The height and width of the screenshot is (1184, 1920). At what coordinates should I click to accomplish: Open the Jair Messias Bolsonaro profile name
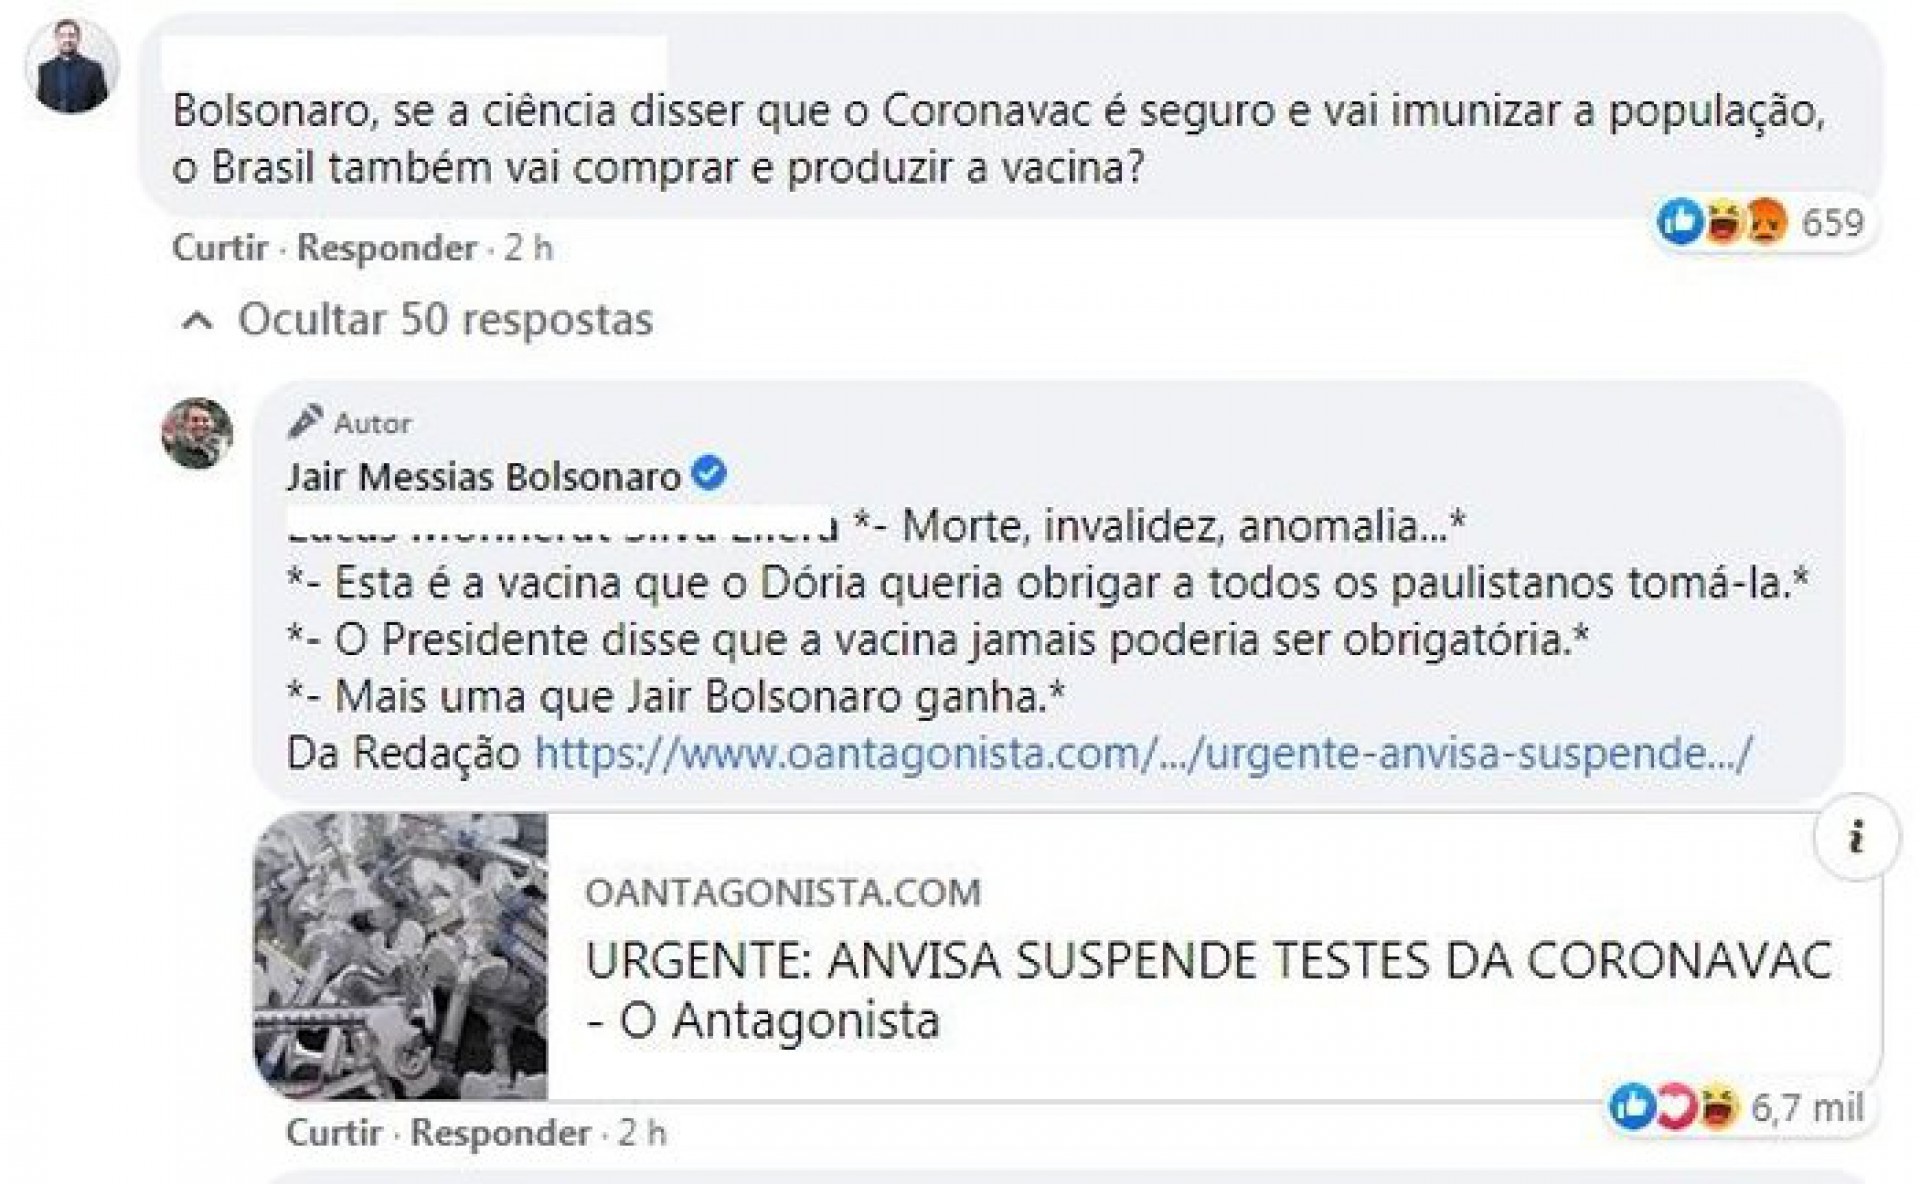click(484, 477)
